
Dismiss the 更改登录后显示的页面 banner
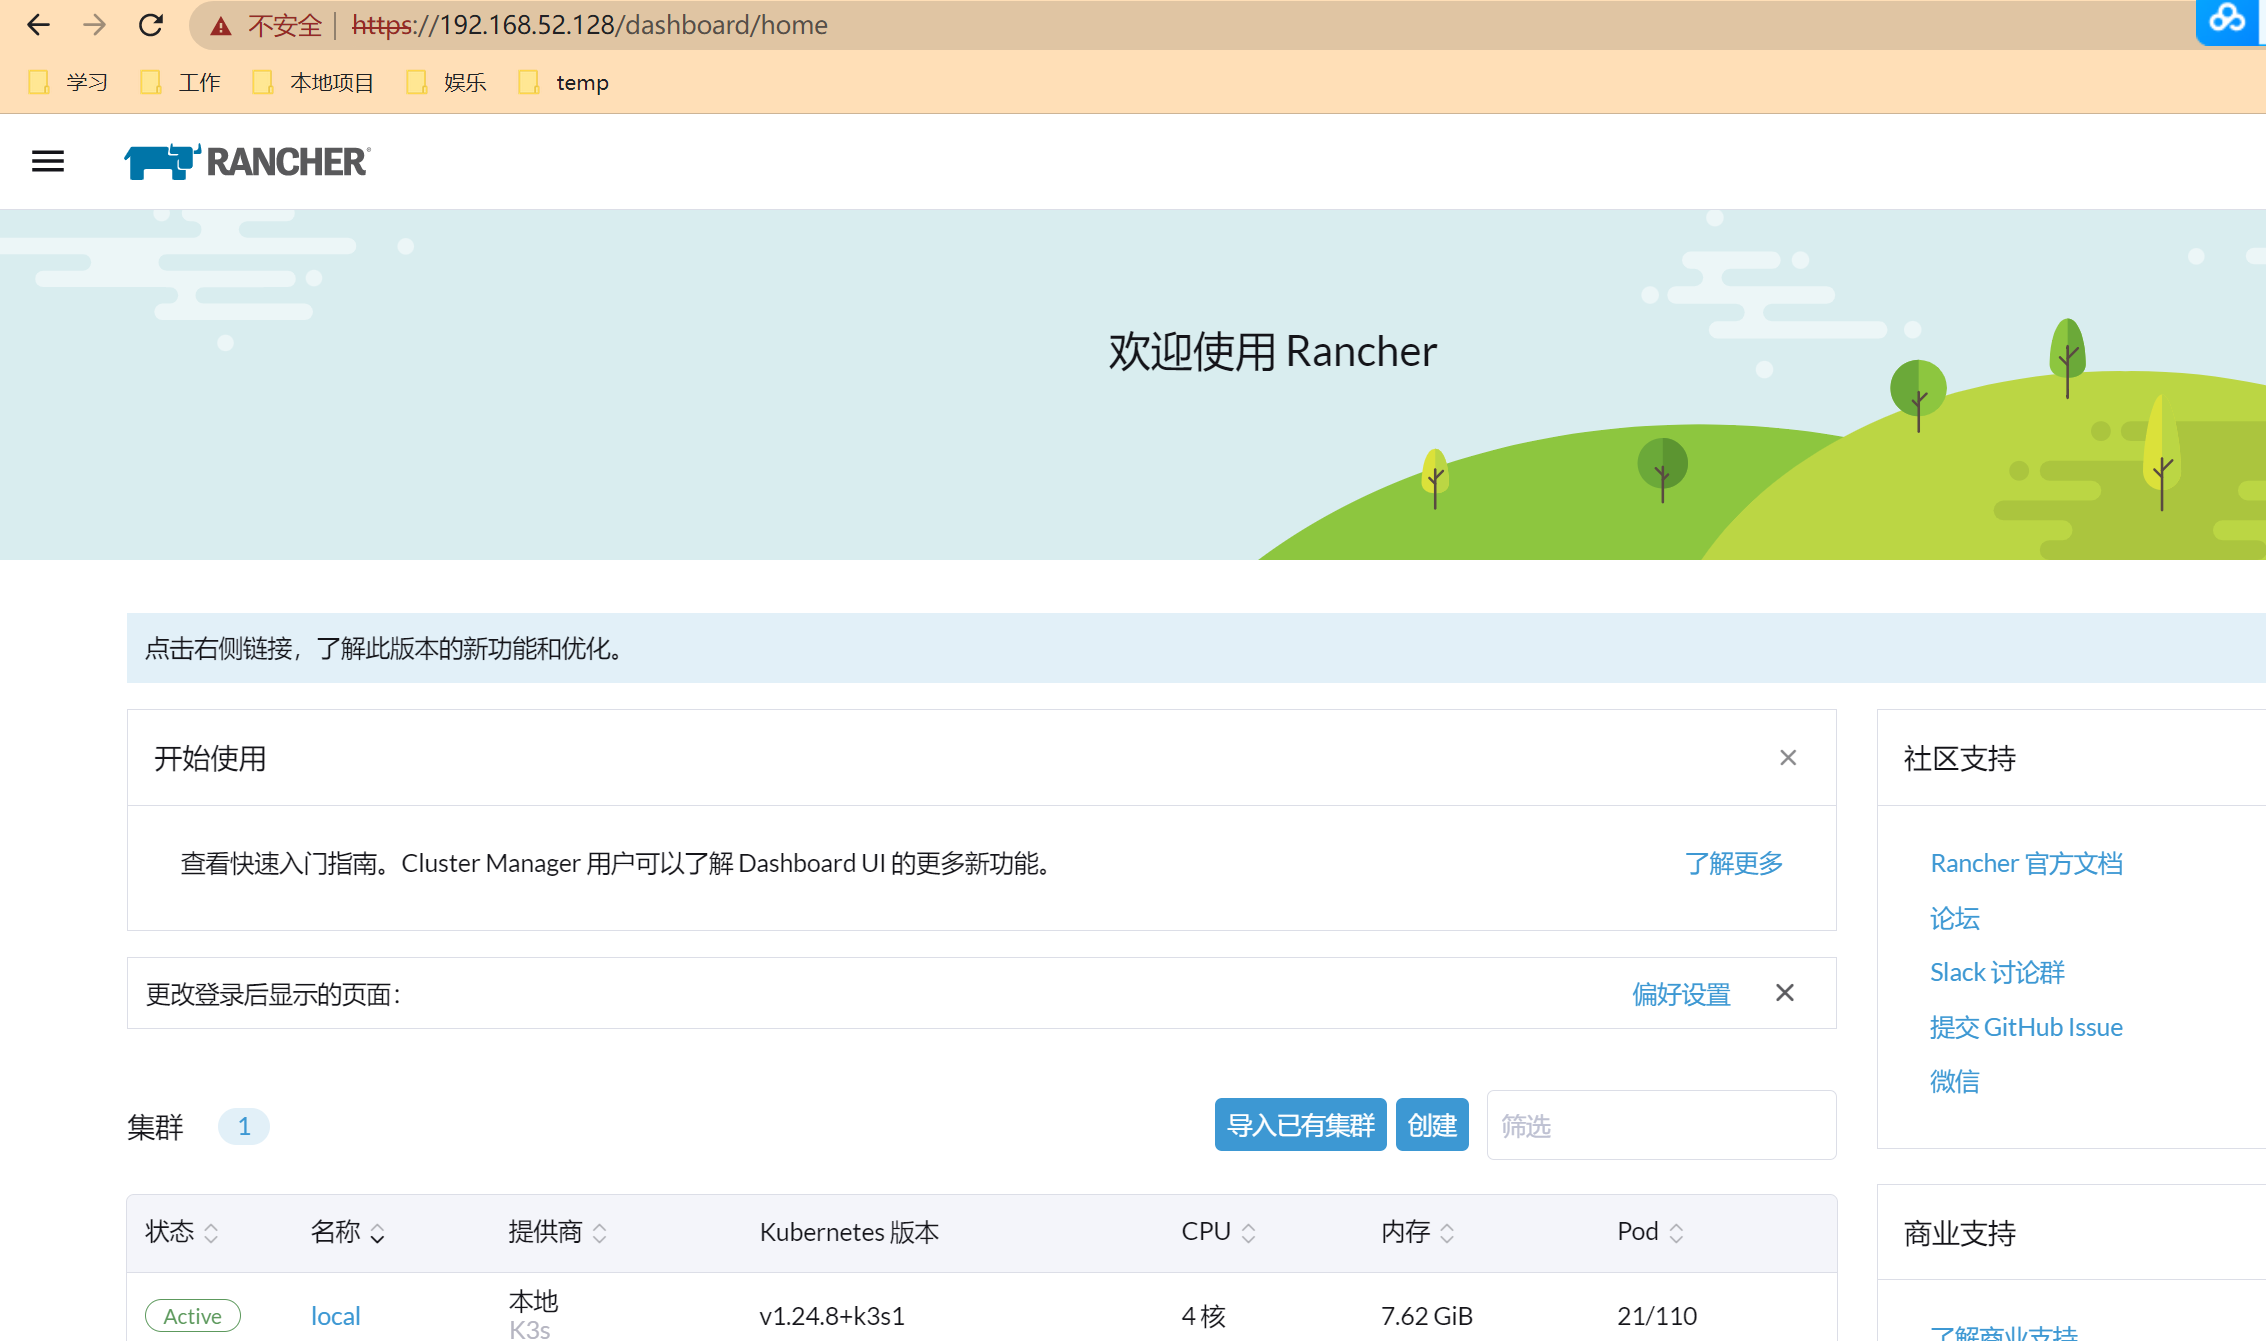coord(1785,993)
